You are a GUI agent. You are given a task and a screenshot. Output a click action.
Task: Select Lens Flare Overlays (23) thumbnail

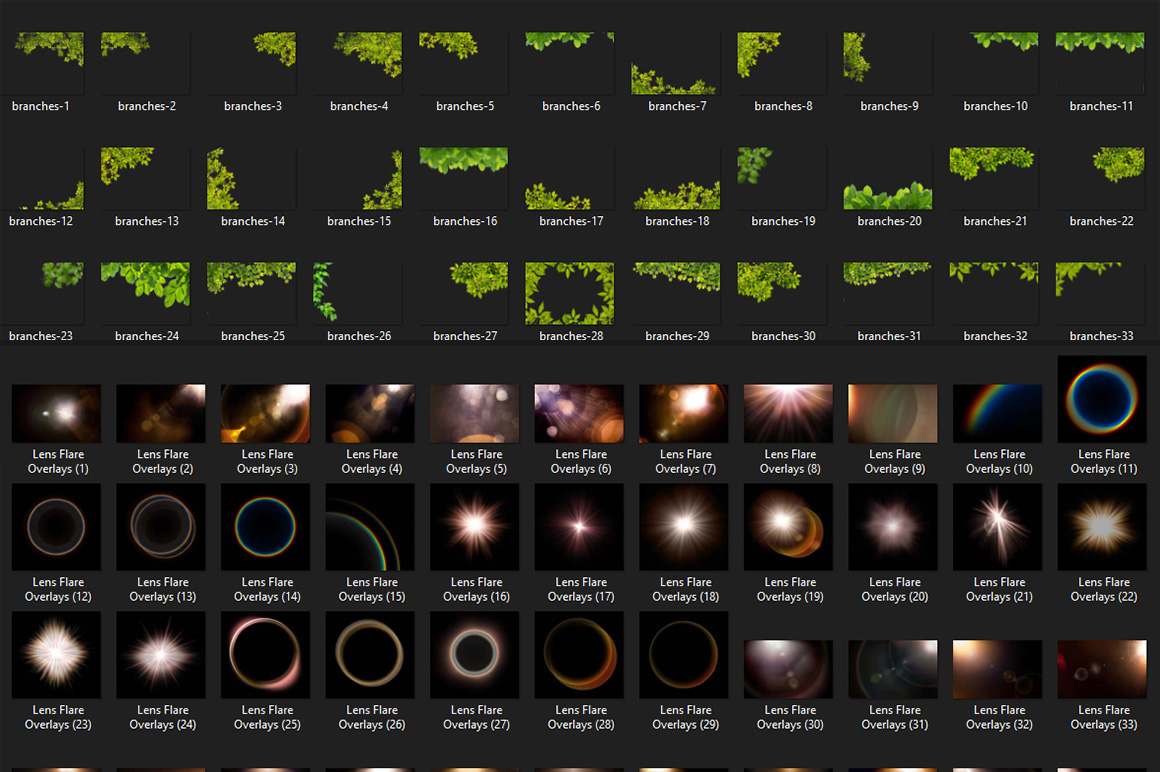coord(57,655)
